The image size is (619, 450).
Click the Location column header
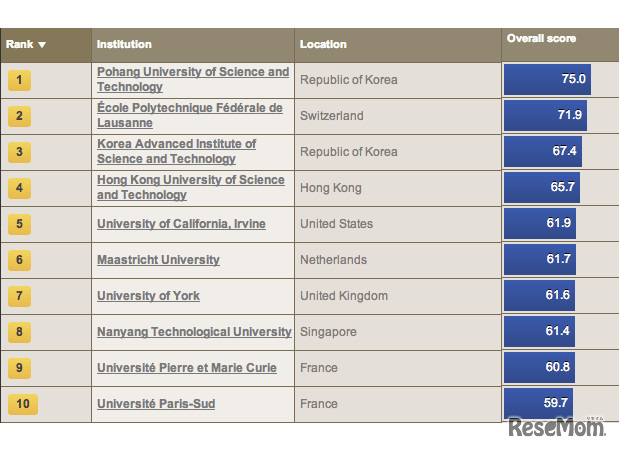pyautogui.click(x=323, y=44)
